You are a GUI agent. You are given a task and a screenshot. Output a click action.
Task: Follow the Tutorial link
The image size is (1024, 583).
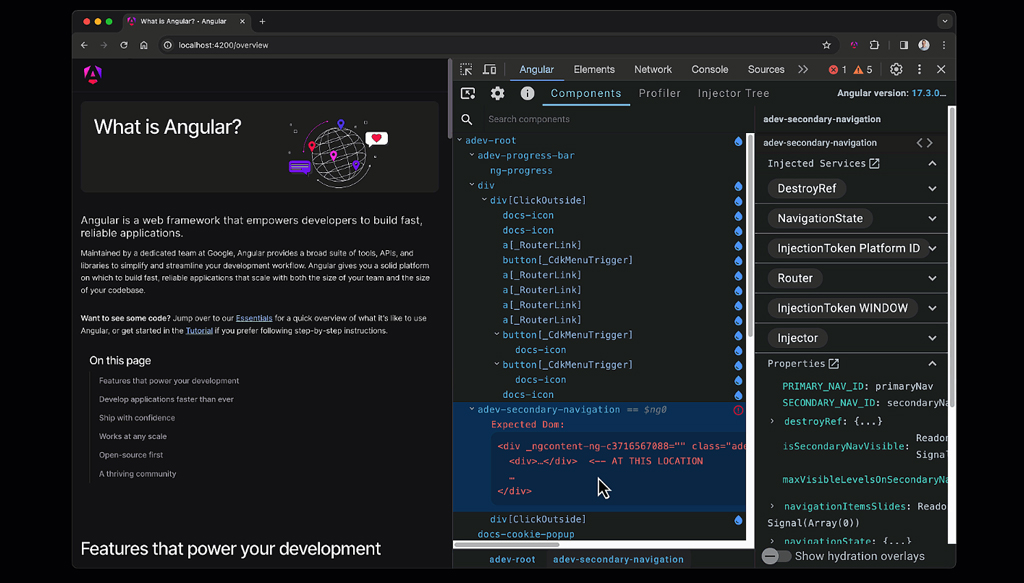click(x=199, y=331)
